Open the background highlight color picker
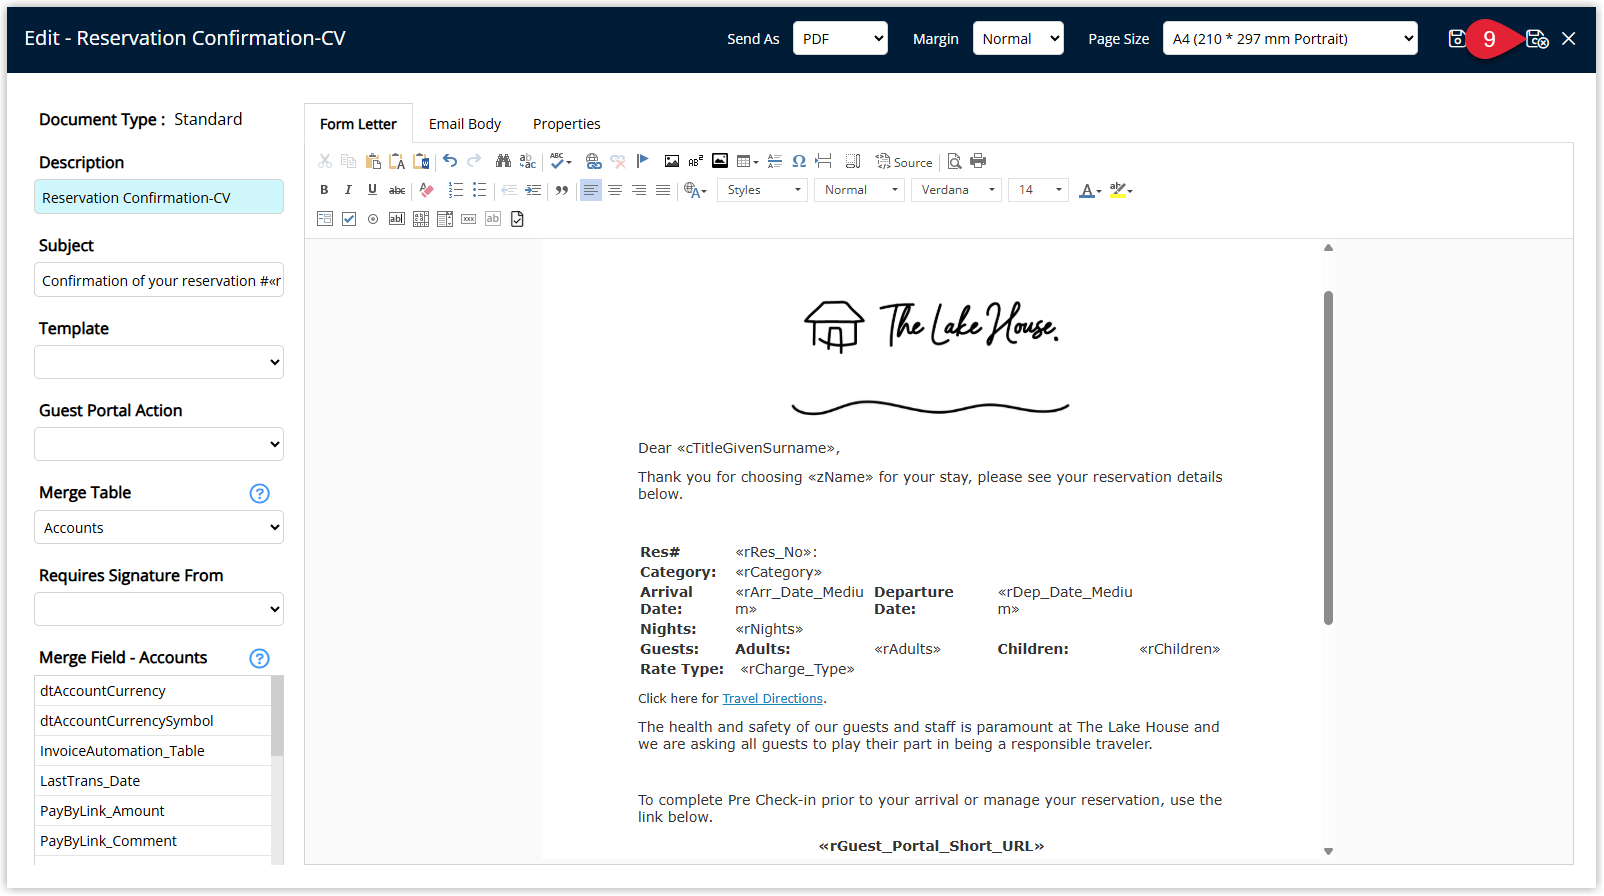 tap(1121, 190)
